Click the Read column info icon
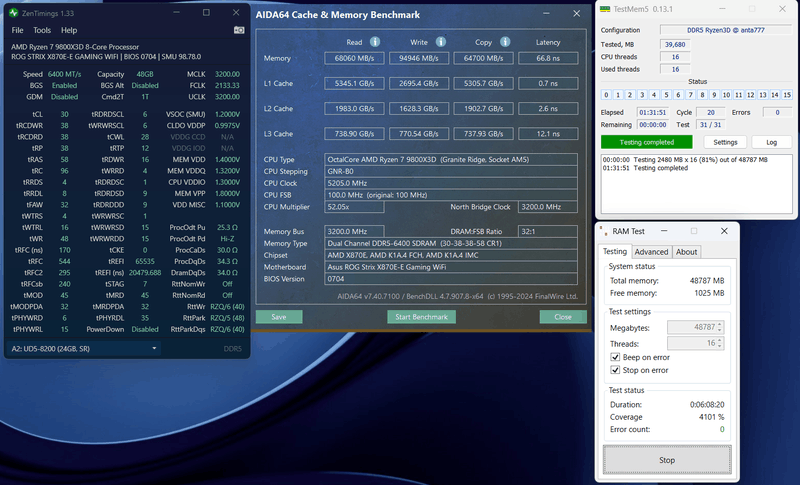Image resolution: width=800 pixels, height=485 pixels. (x=374, y=43)
